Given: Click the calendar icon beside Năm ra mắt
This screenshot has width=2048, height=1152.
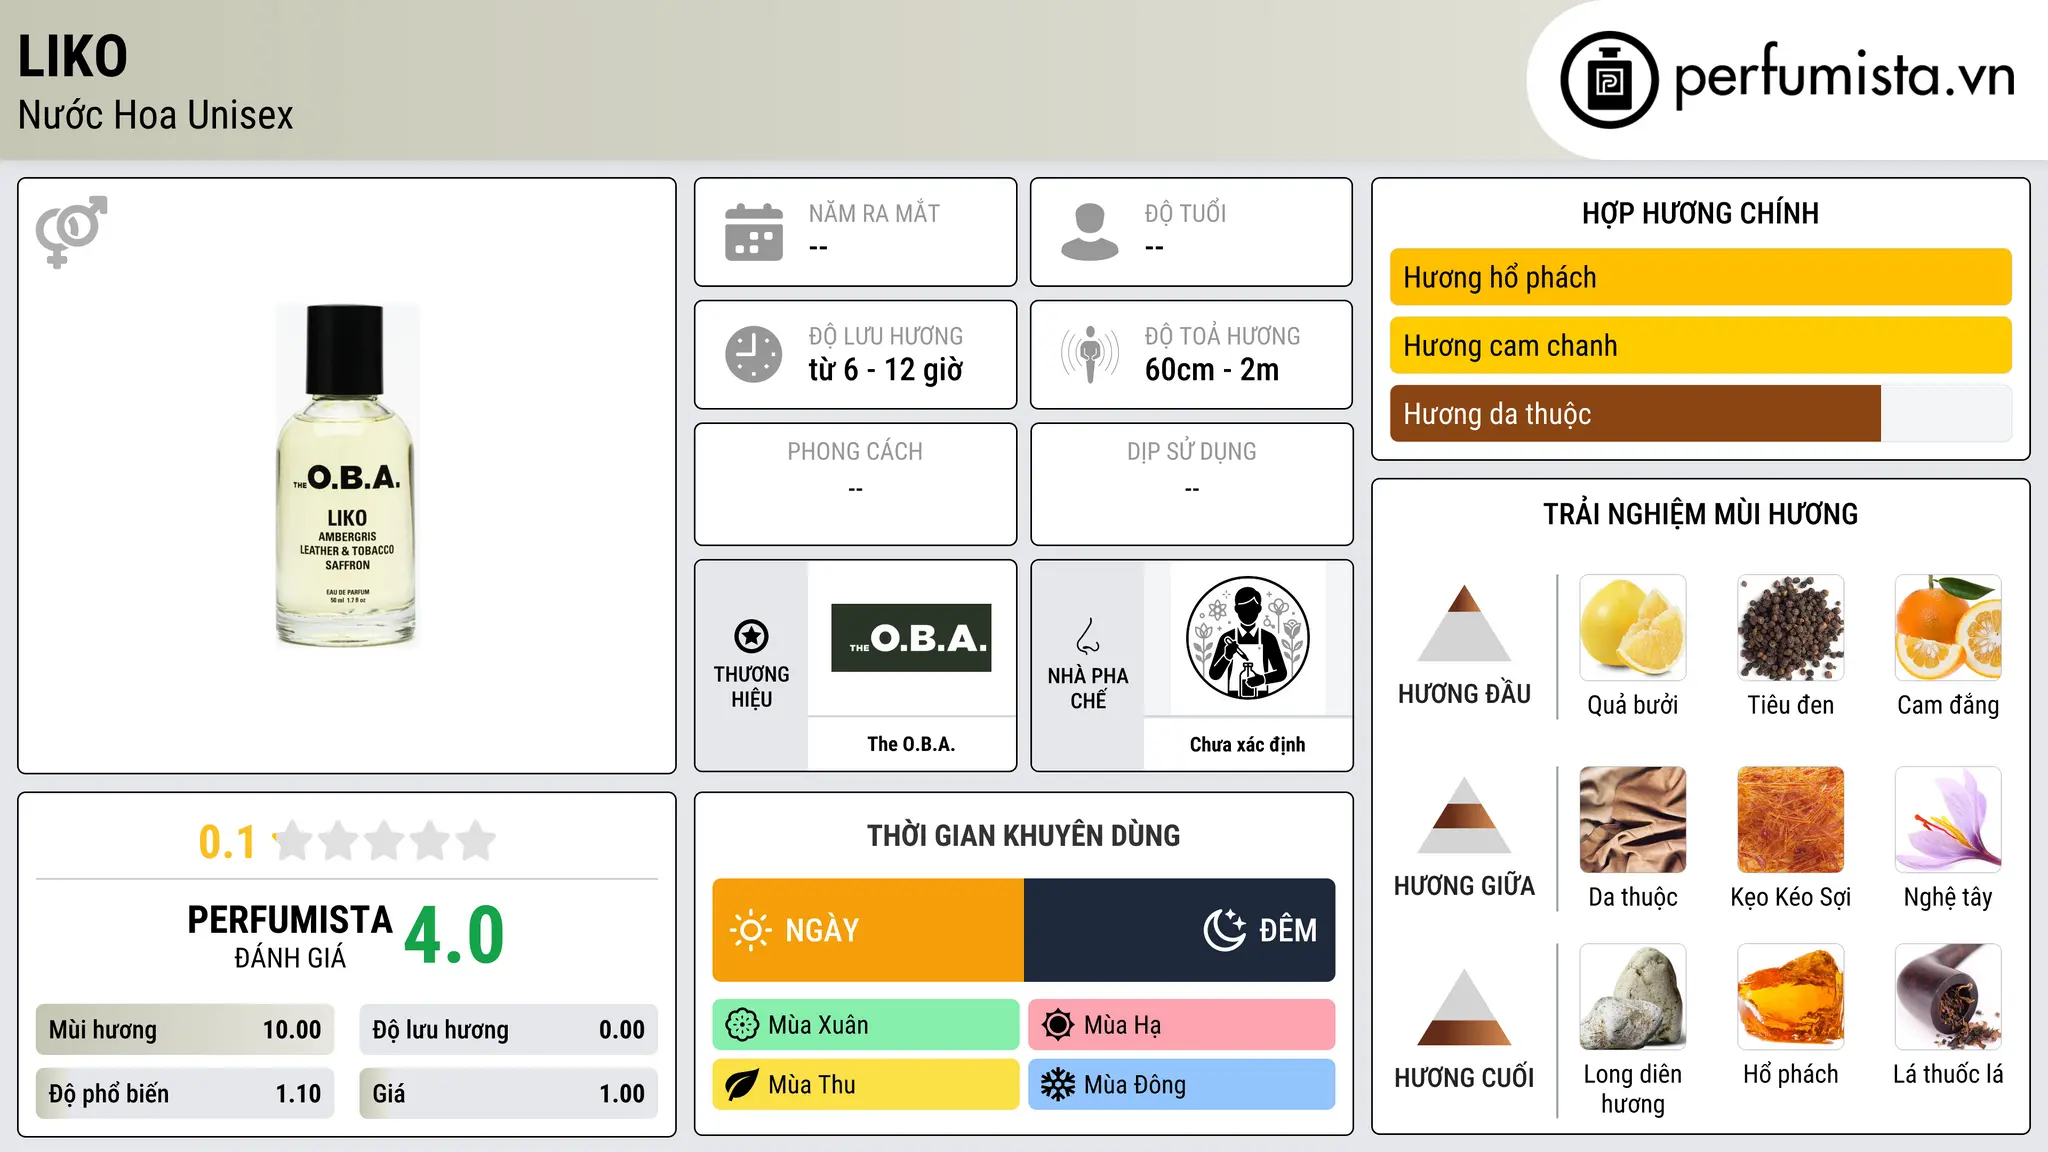Looking at the screenshot, I should click(754, 232).
